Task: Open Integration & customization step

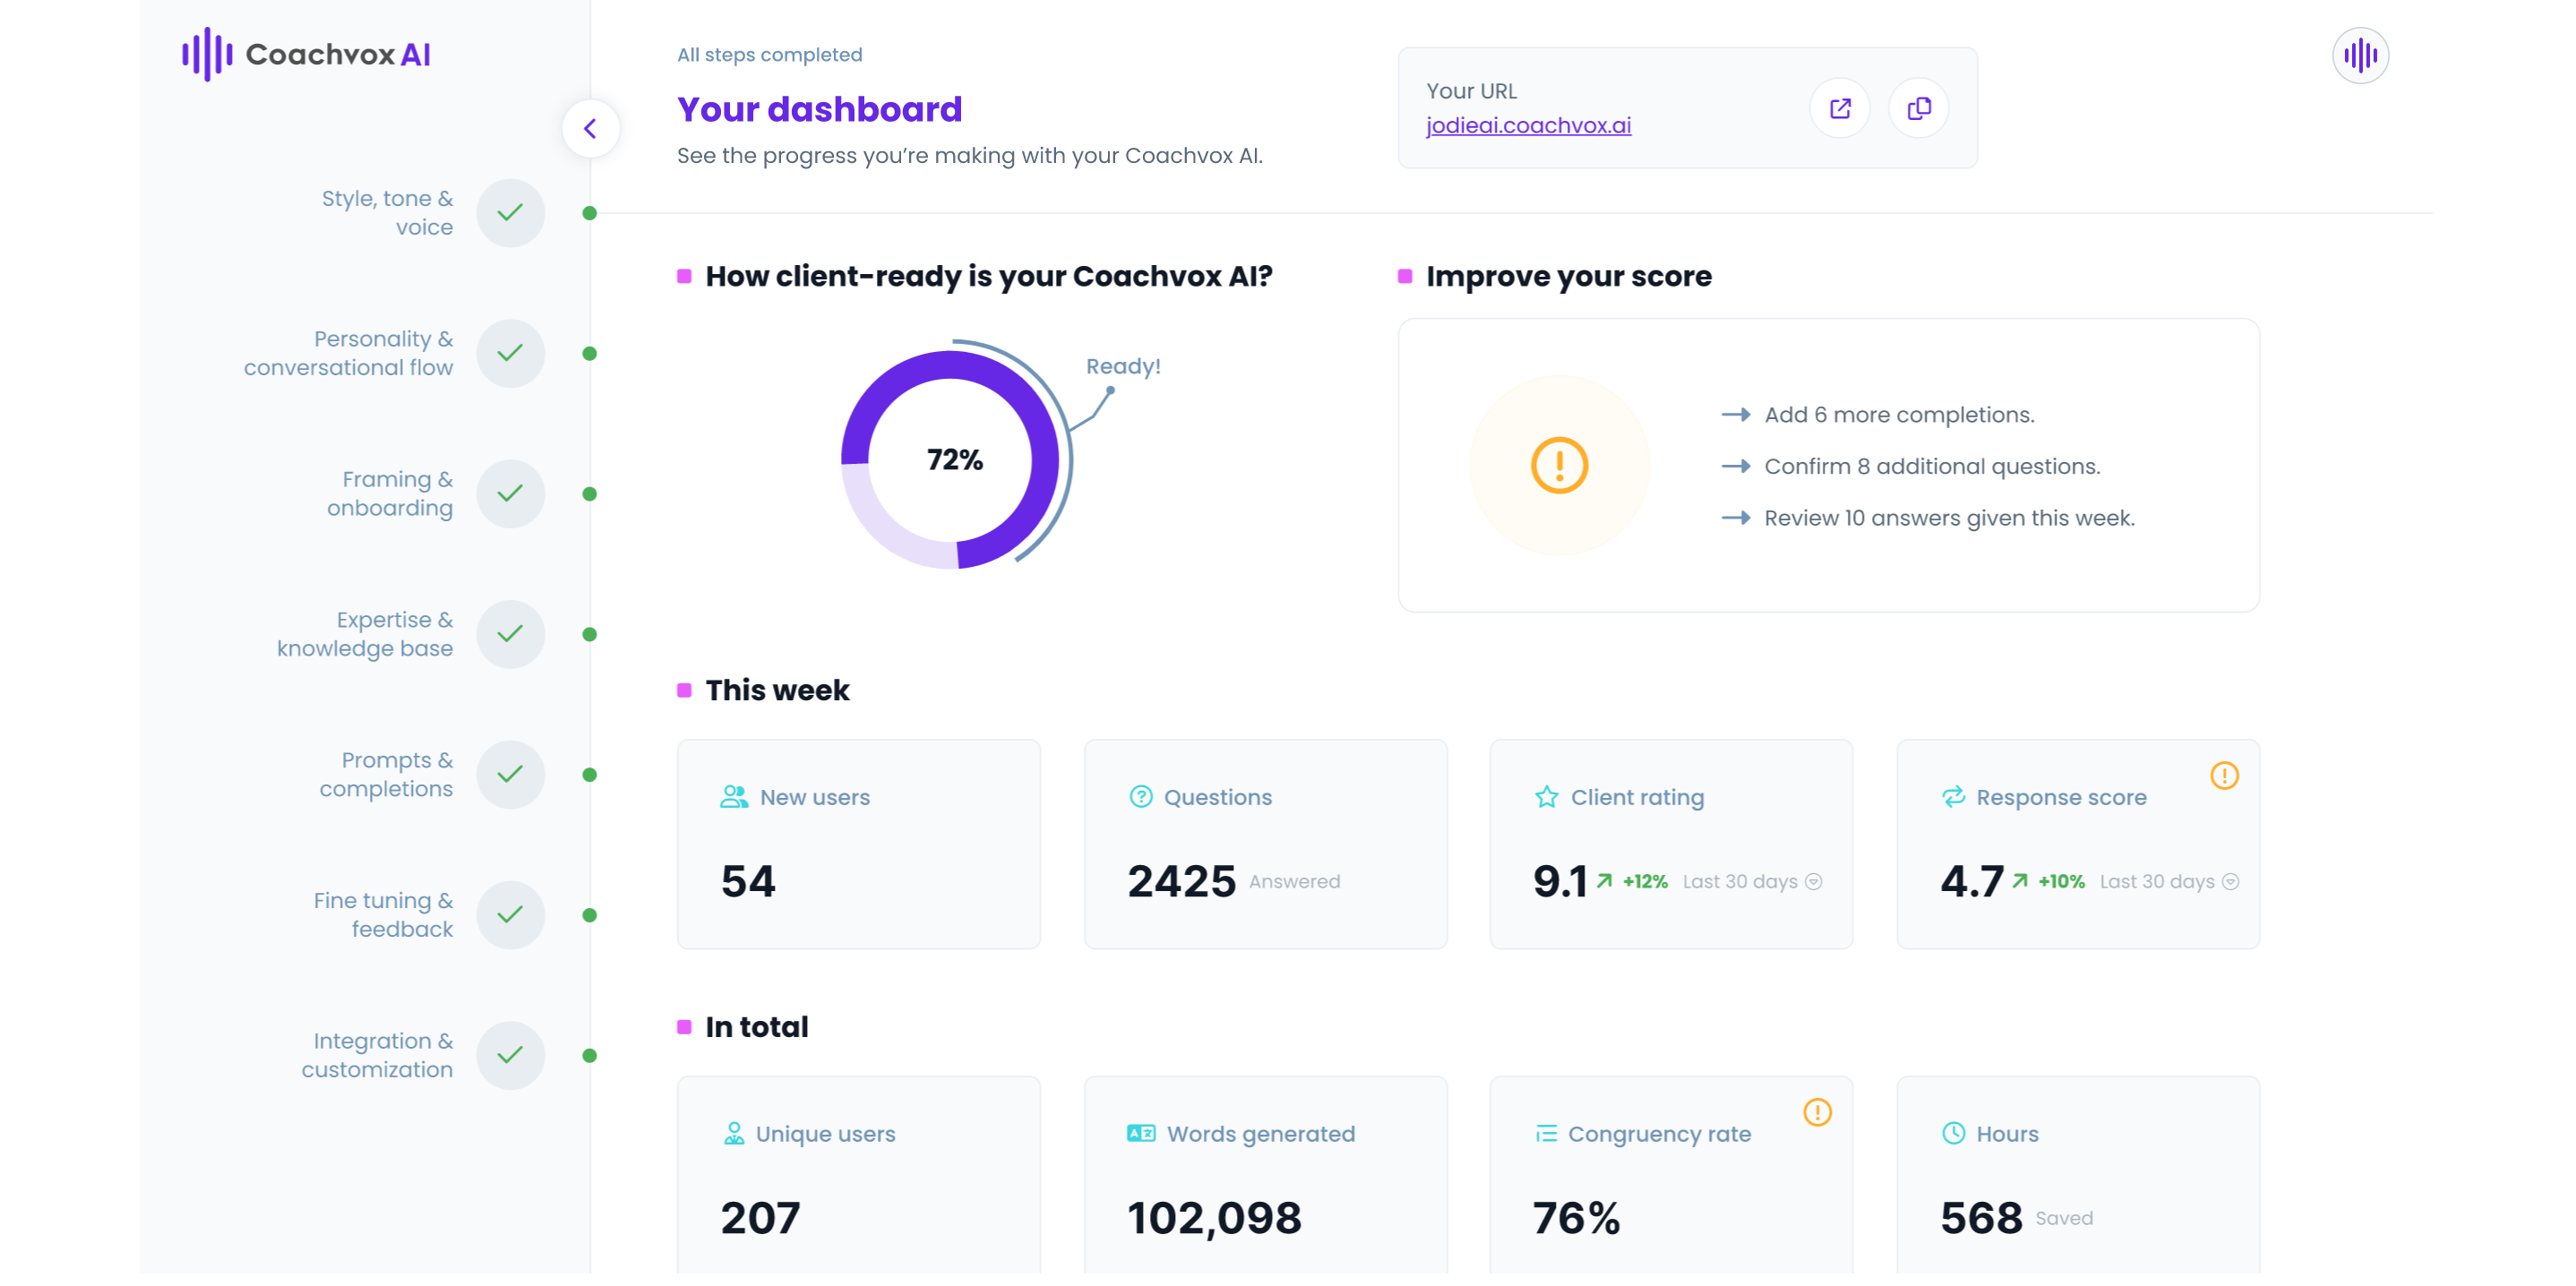Action: tap(377, 1055)
